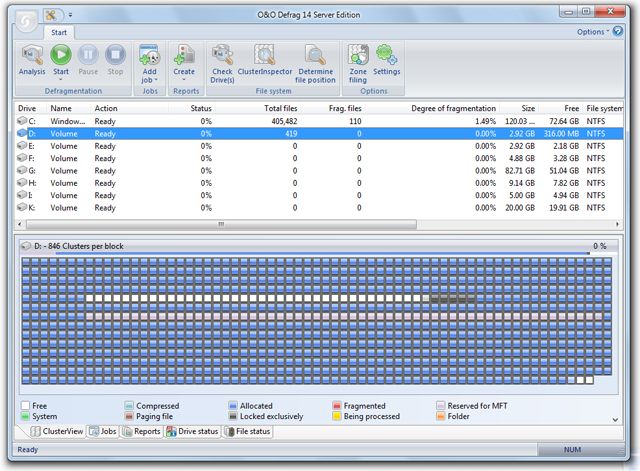Open Add job in Jobs group

(149, 64)
